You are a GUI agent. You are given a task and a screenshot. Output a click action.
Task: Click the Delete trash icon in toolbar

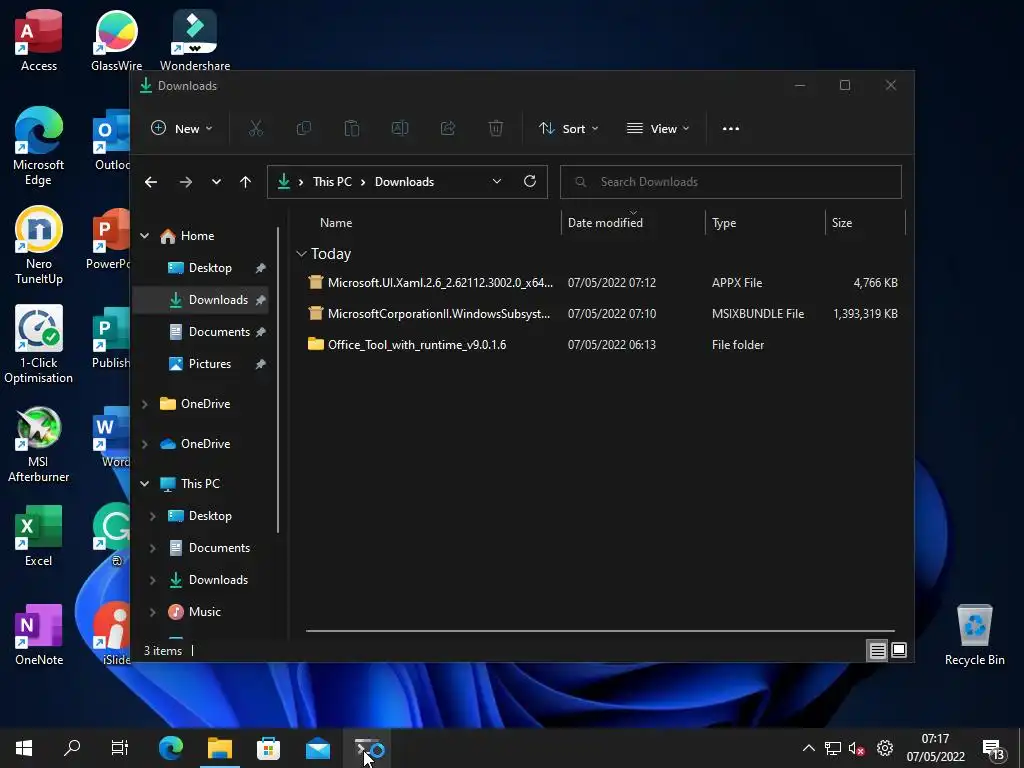(496, 129)
